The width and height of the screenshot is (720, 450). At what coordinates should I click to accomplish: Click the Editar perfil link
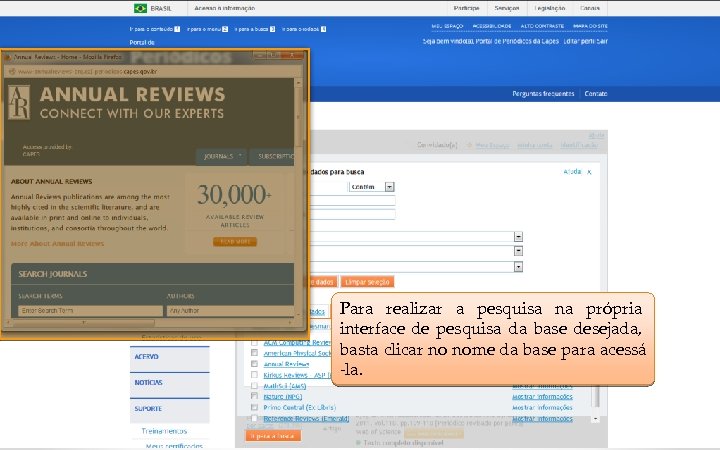pos(579,41)
